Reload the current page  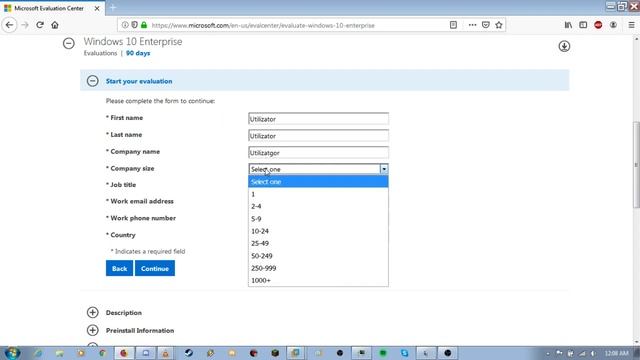coord(40,25)
